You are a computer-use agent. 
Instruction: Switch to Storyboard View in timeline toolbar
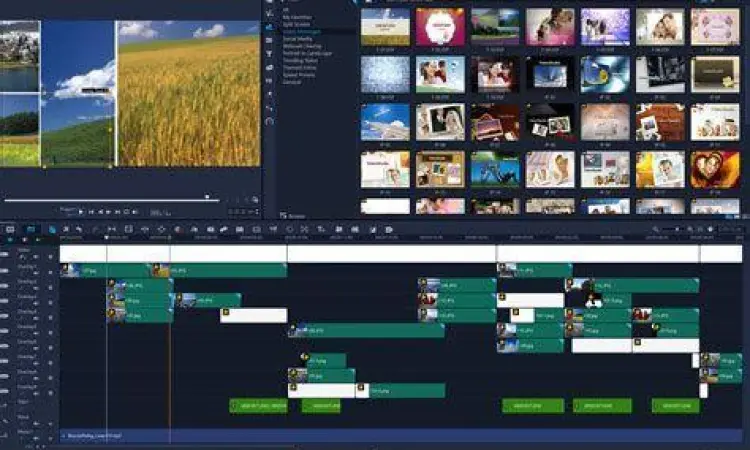10,230
